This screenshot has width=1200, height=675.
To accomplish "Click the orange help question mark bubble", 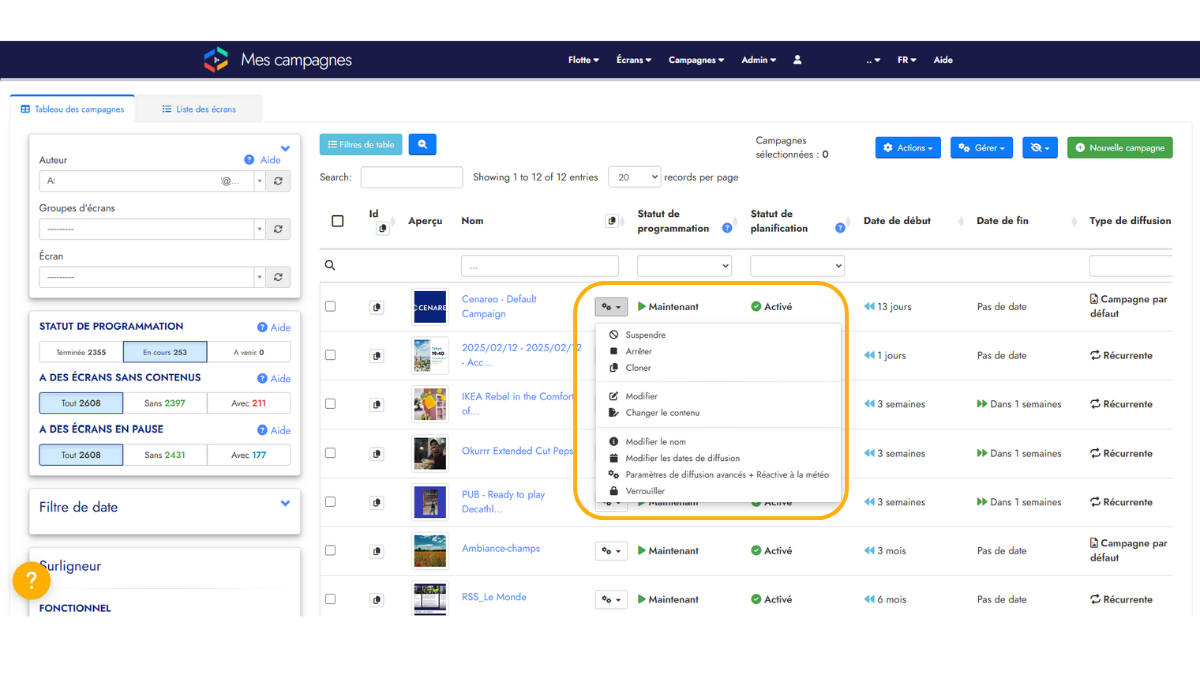I will [x=31, y=581].
